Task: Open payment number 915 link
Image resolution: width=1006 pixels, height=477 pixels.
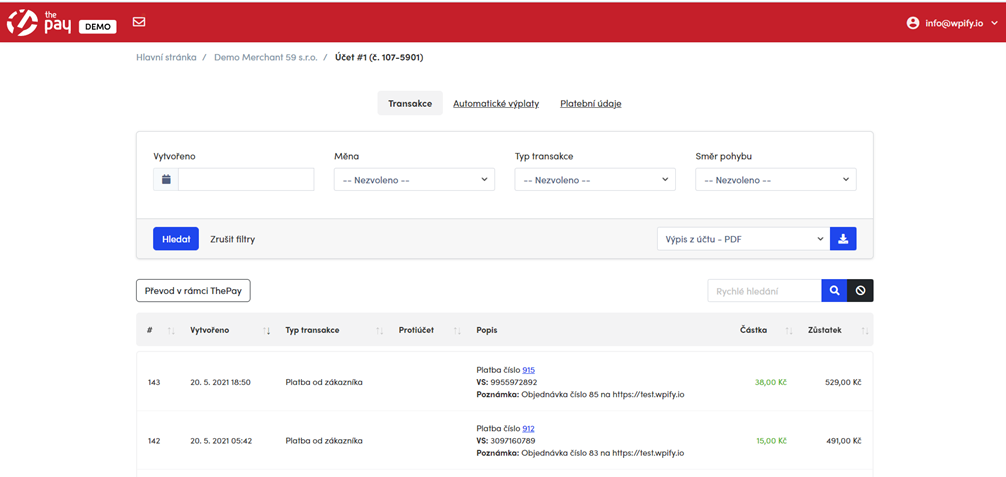Action: tap(528, 370)
